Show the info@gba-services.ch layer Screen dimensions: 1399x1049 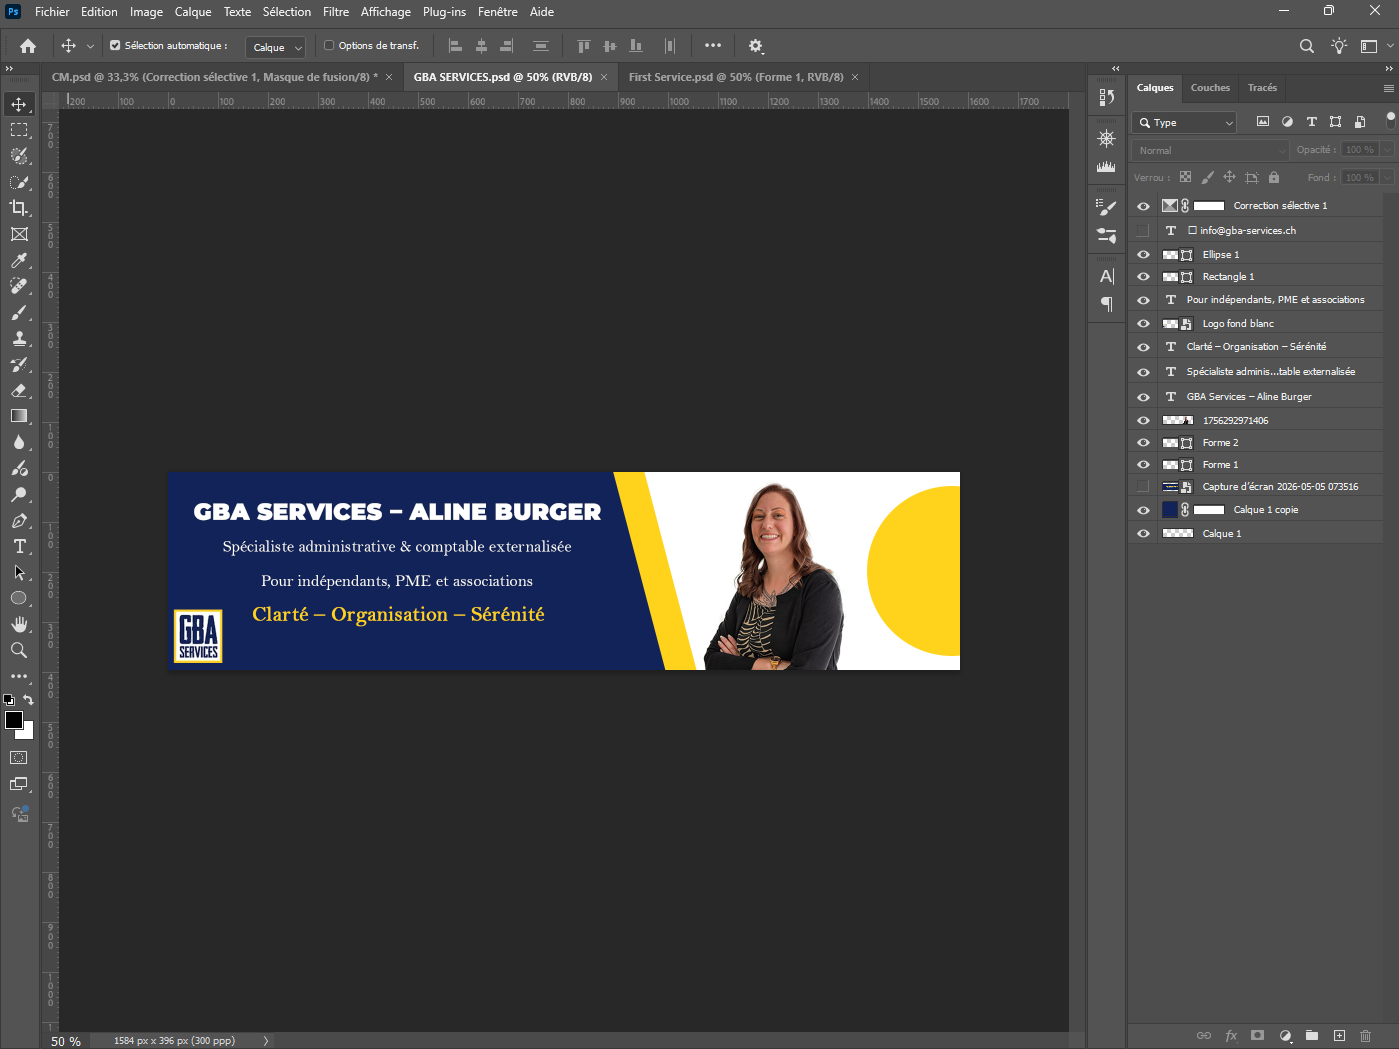(x=1143, y=231)
